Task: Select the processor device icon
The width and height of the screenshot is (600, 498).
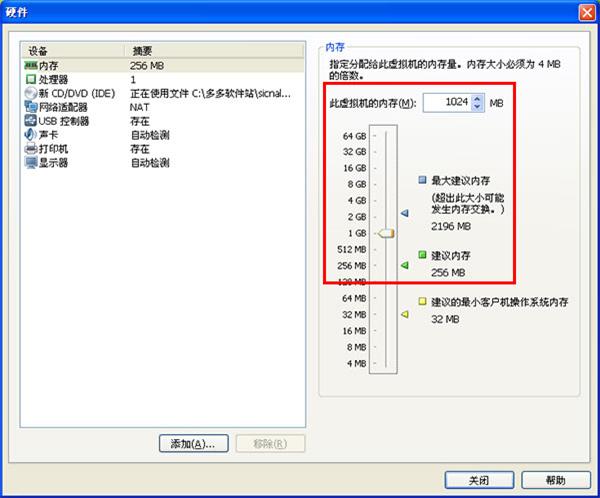Action: click(x=31, y=79)
